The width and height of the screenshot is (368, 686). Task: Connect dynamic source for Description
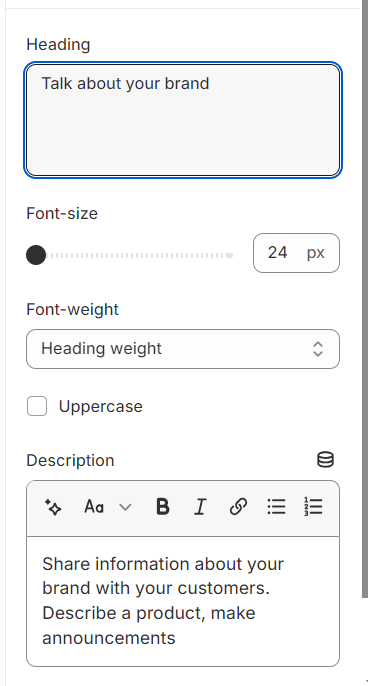coord(325,460)
